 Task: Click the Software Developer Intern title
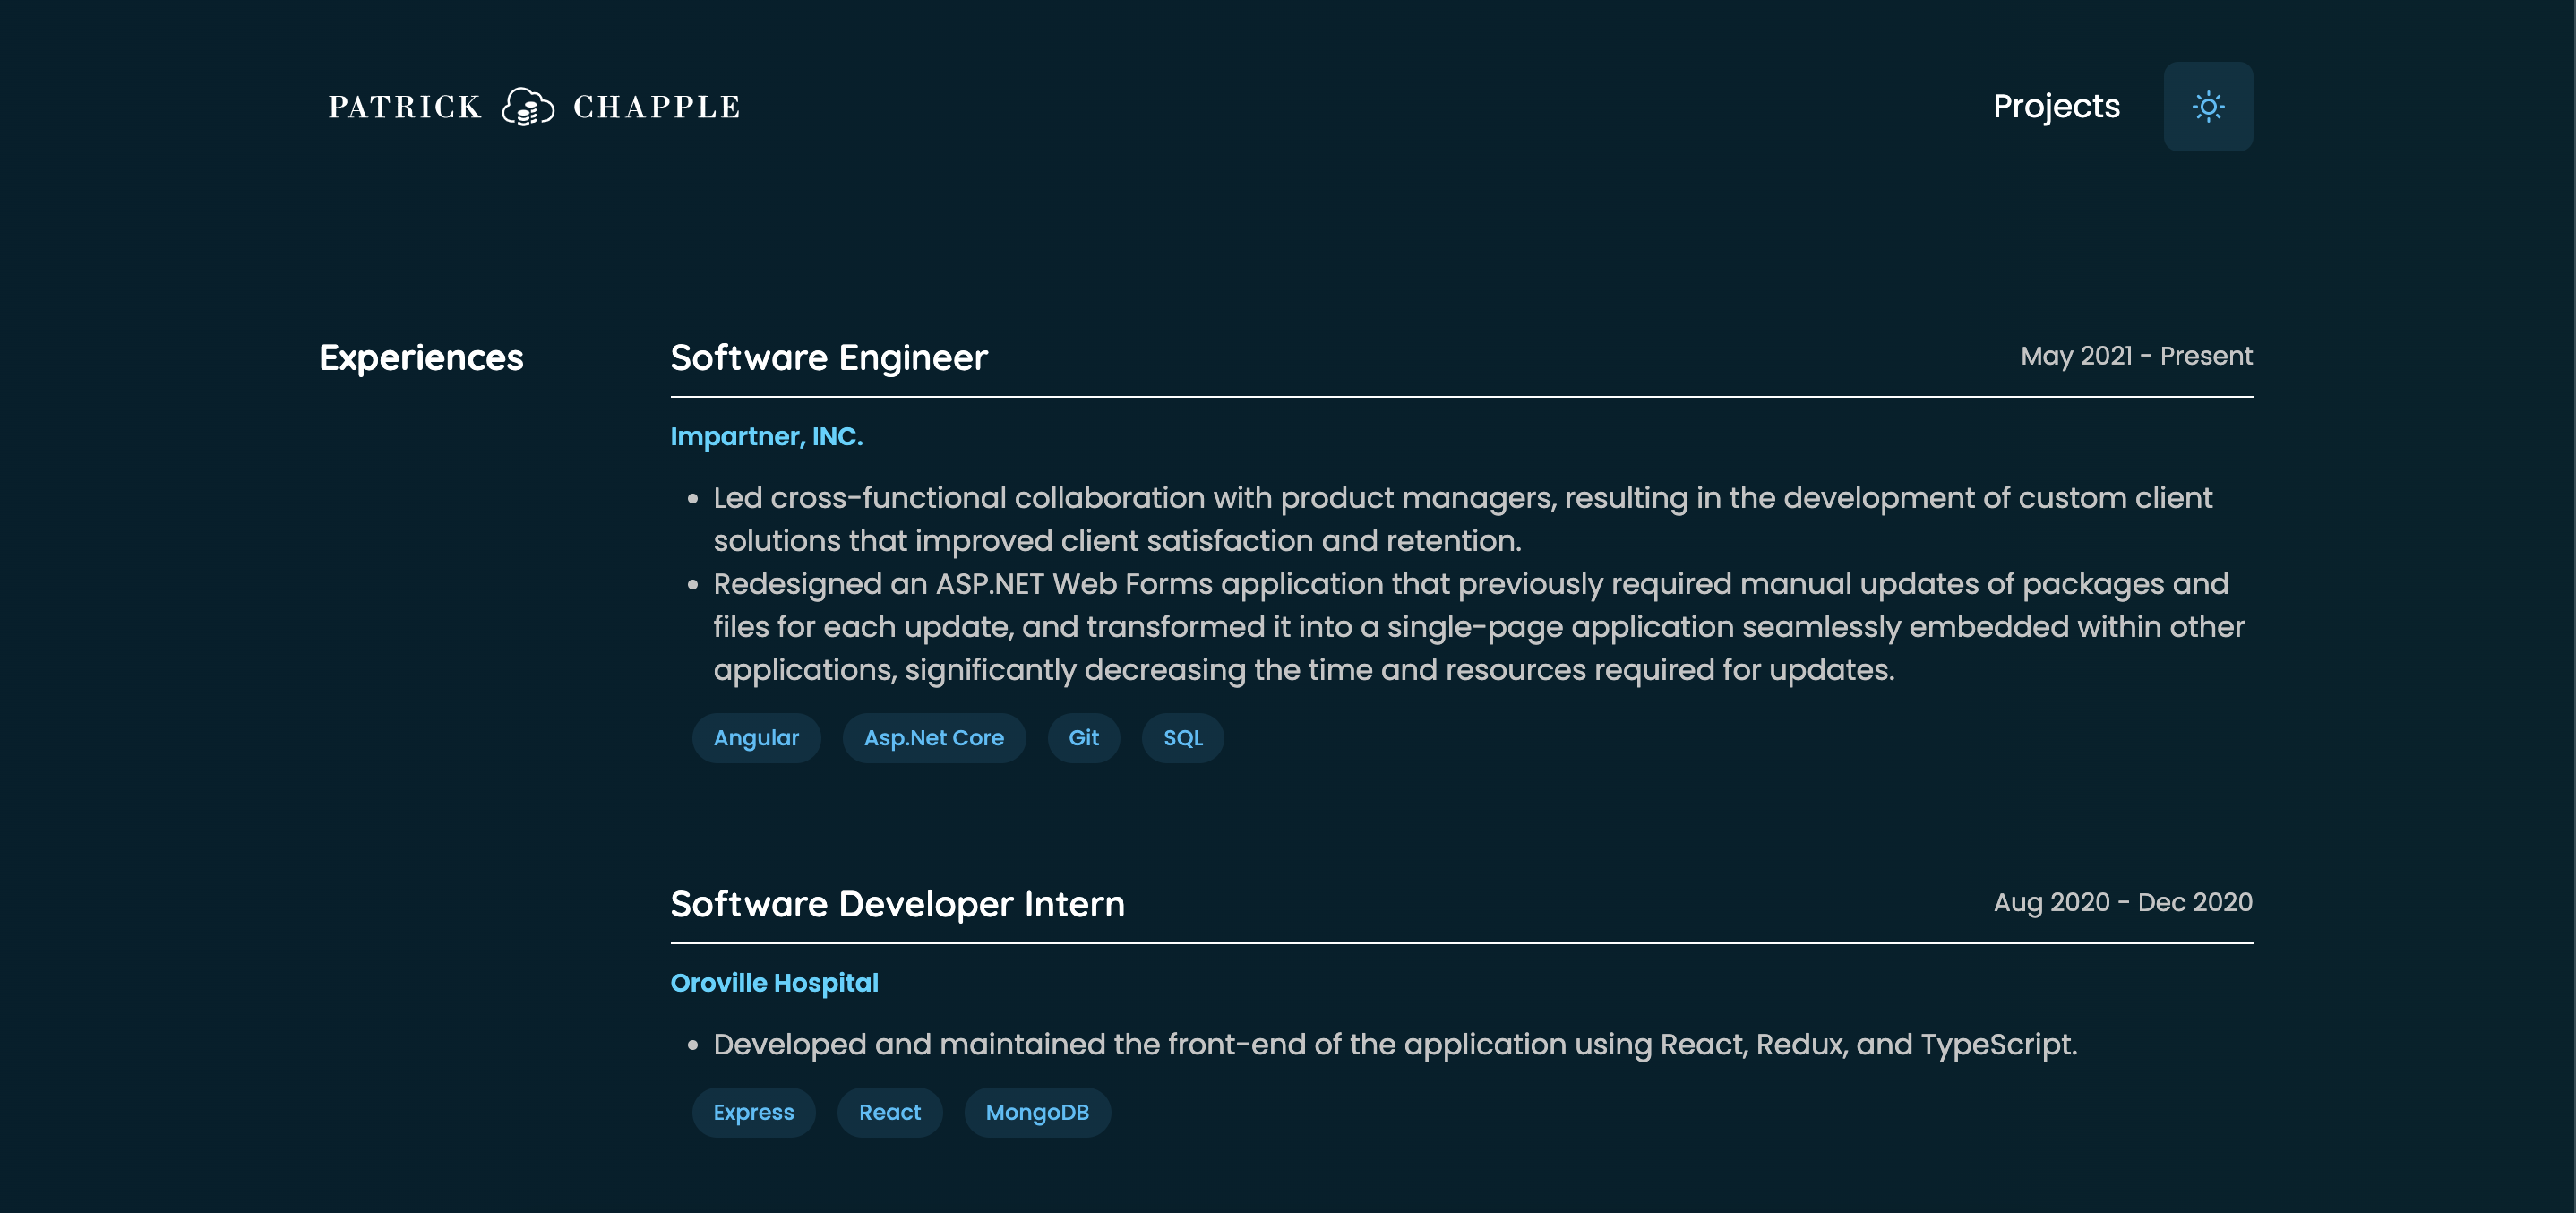(897, 904)
